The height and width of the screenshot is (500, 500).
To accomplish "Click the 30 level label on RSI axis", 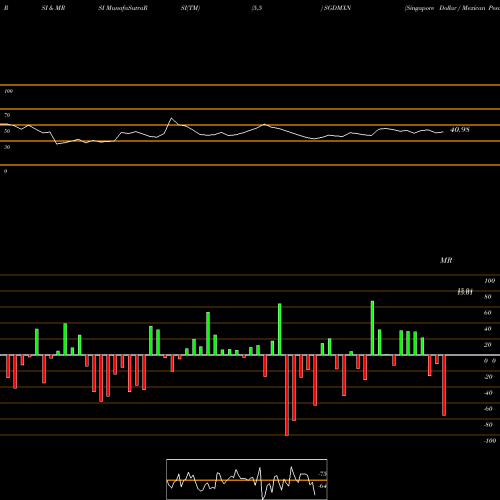I will coord(7,147).
